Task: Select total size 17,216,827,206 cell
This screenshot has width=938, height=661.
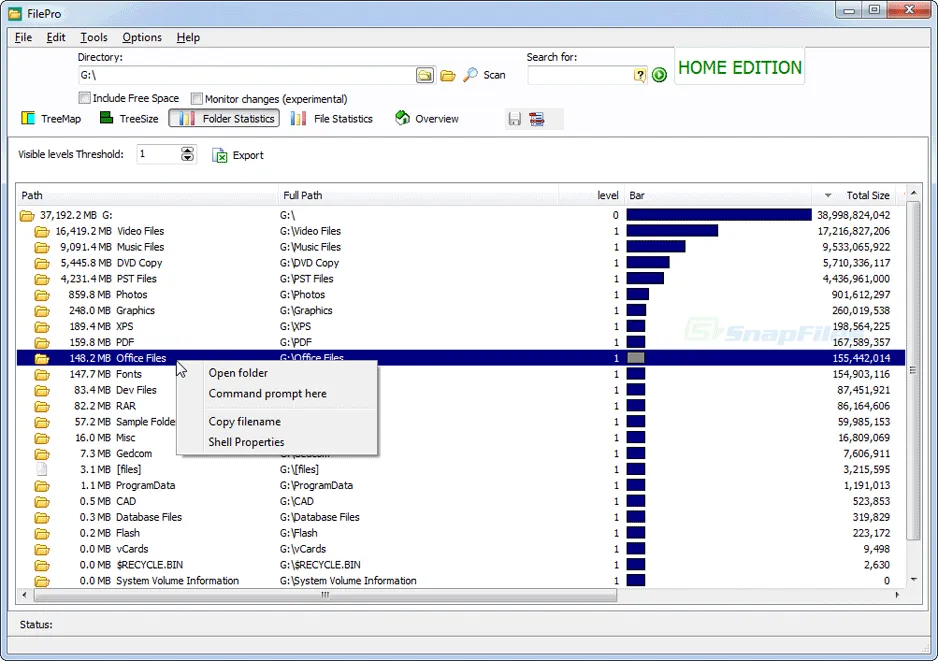Action: (854, 231)
